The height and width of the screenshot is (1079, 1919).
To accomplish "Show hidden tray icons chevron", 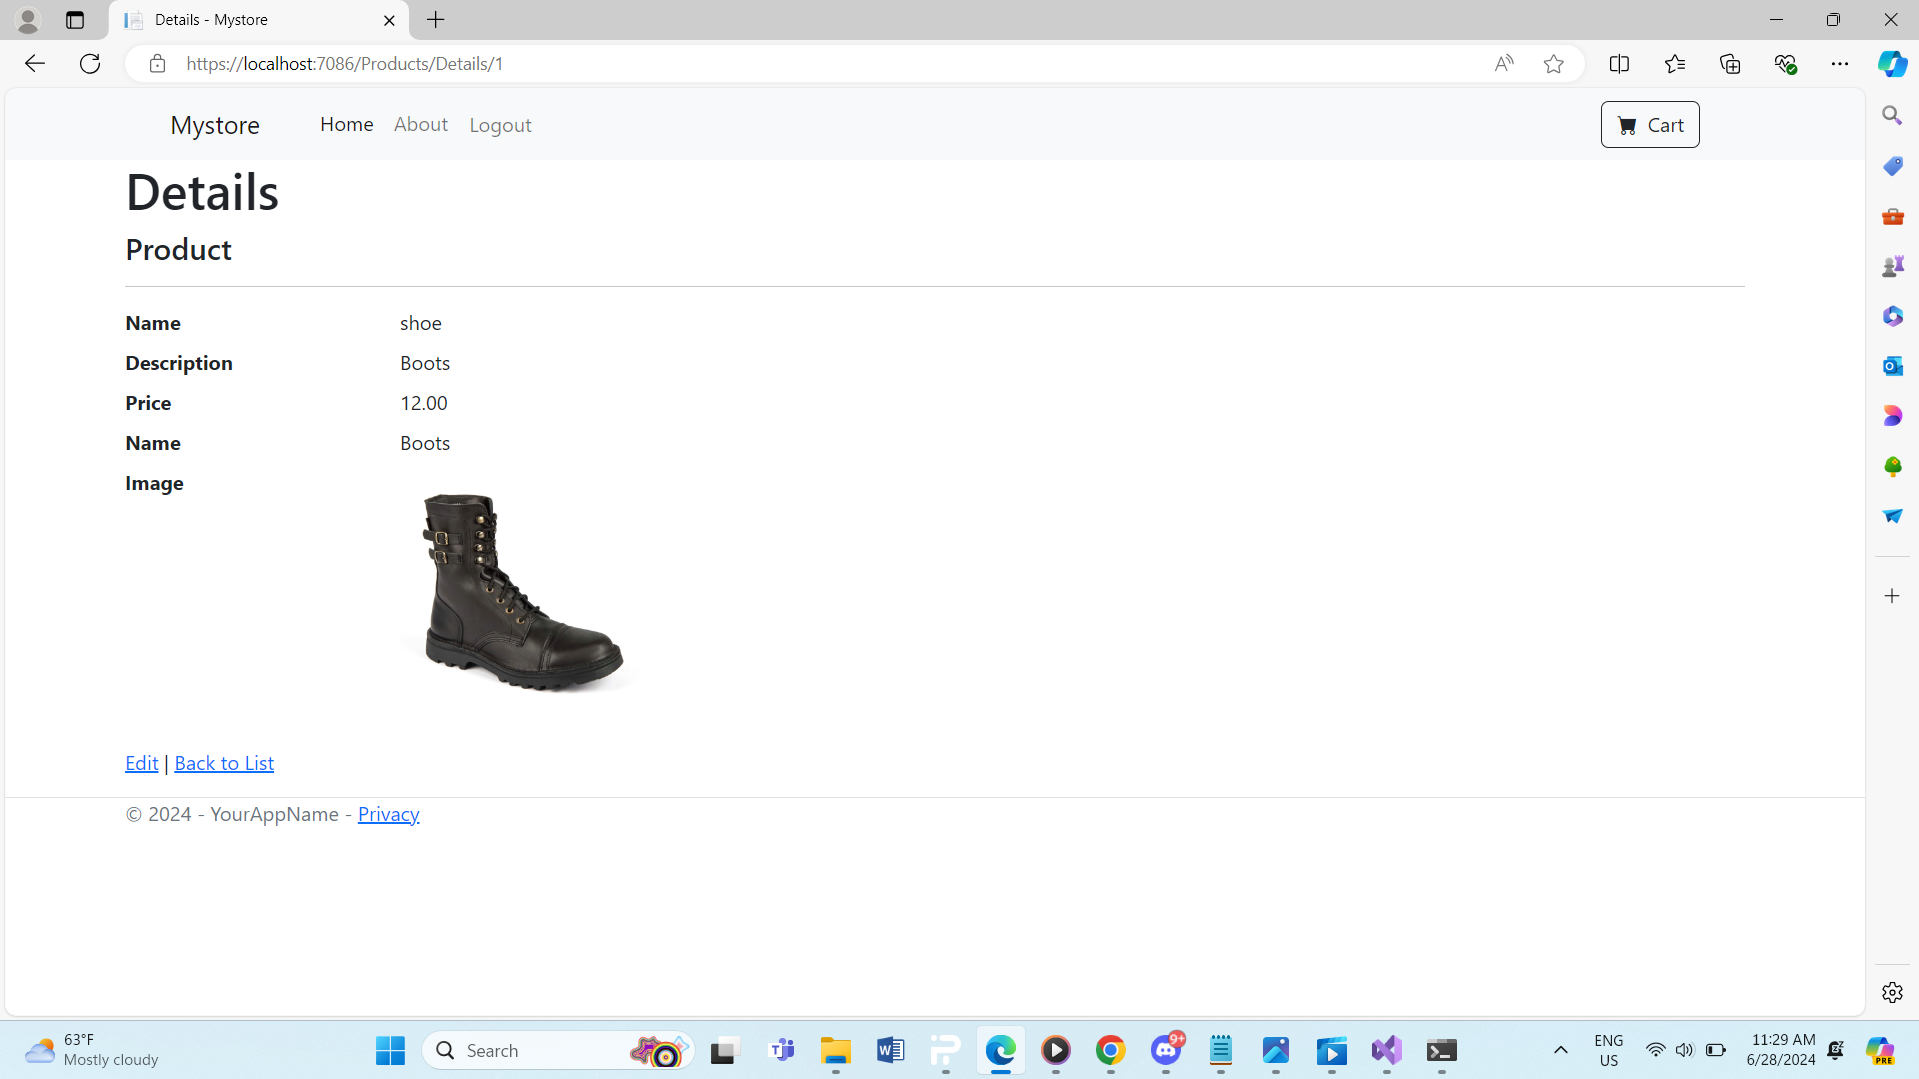I will [x=1560, y=1050].
